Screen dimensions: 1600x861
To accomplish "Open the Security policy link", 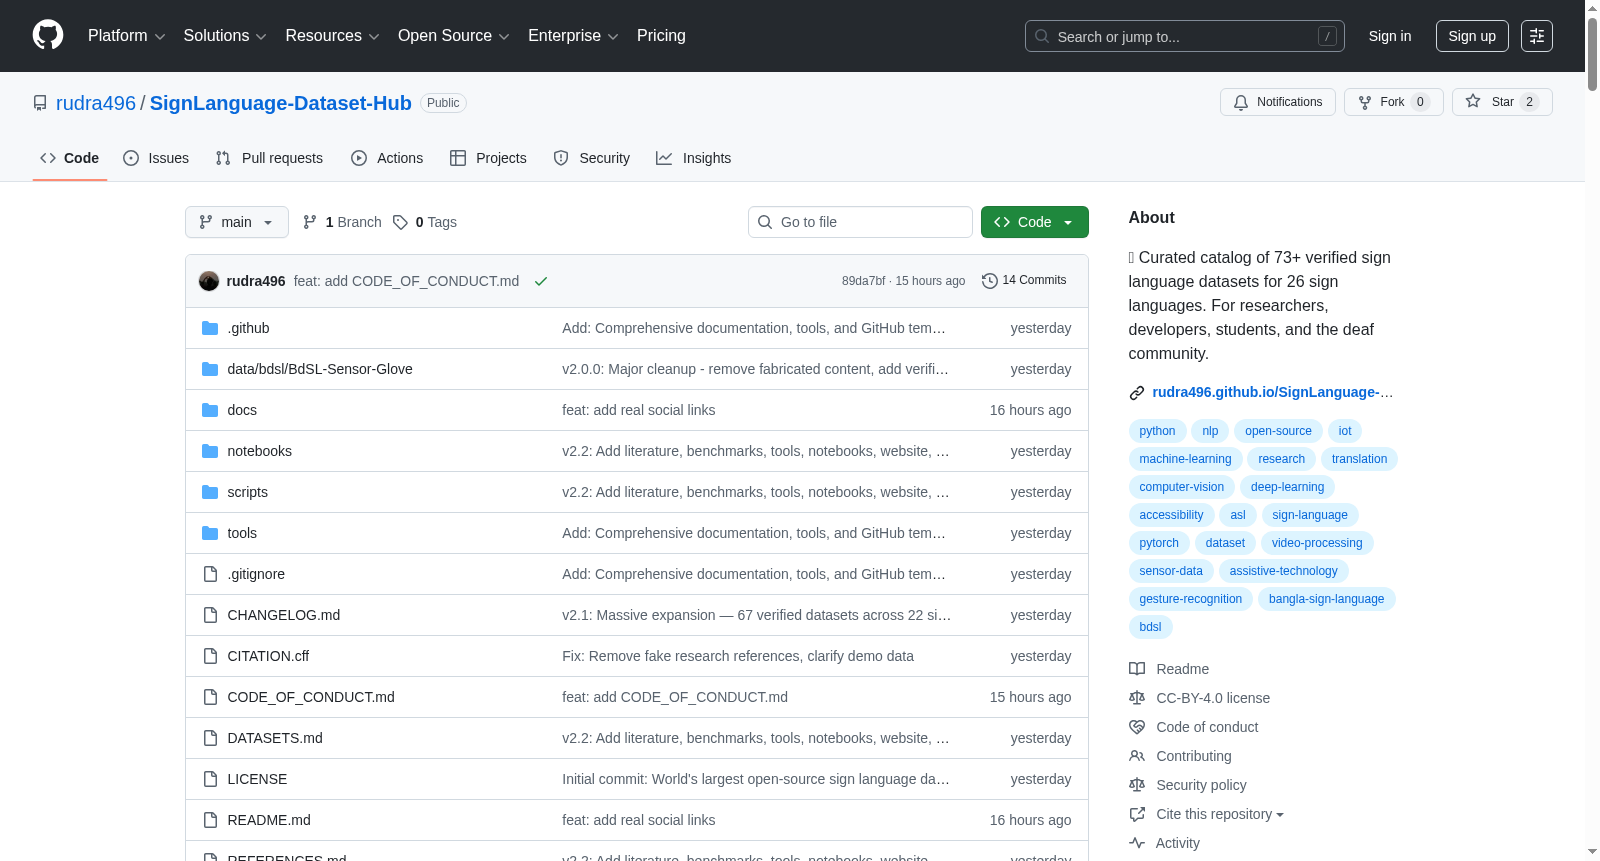I will click(1201, 785).
